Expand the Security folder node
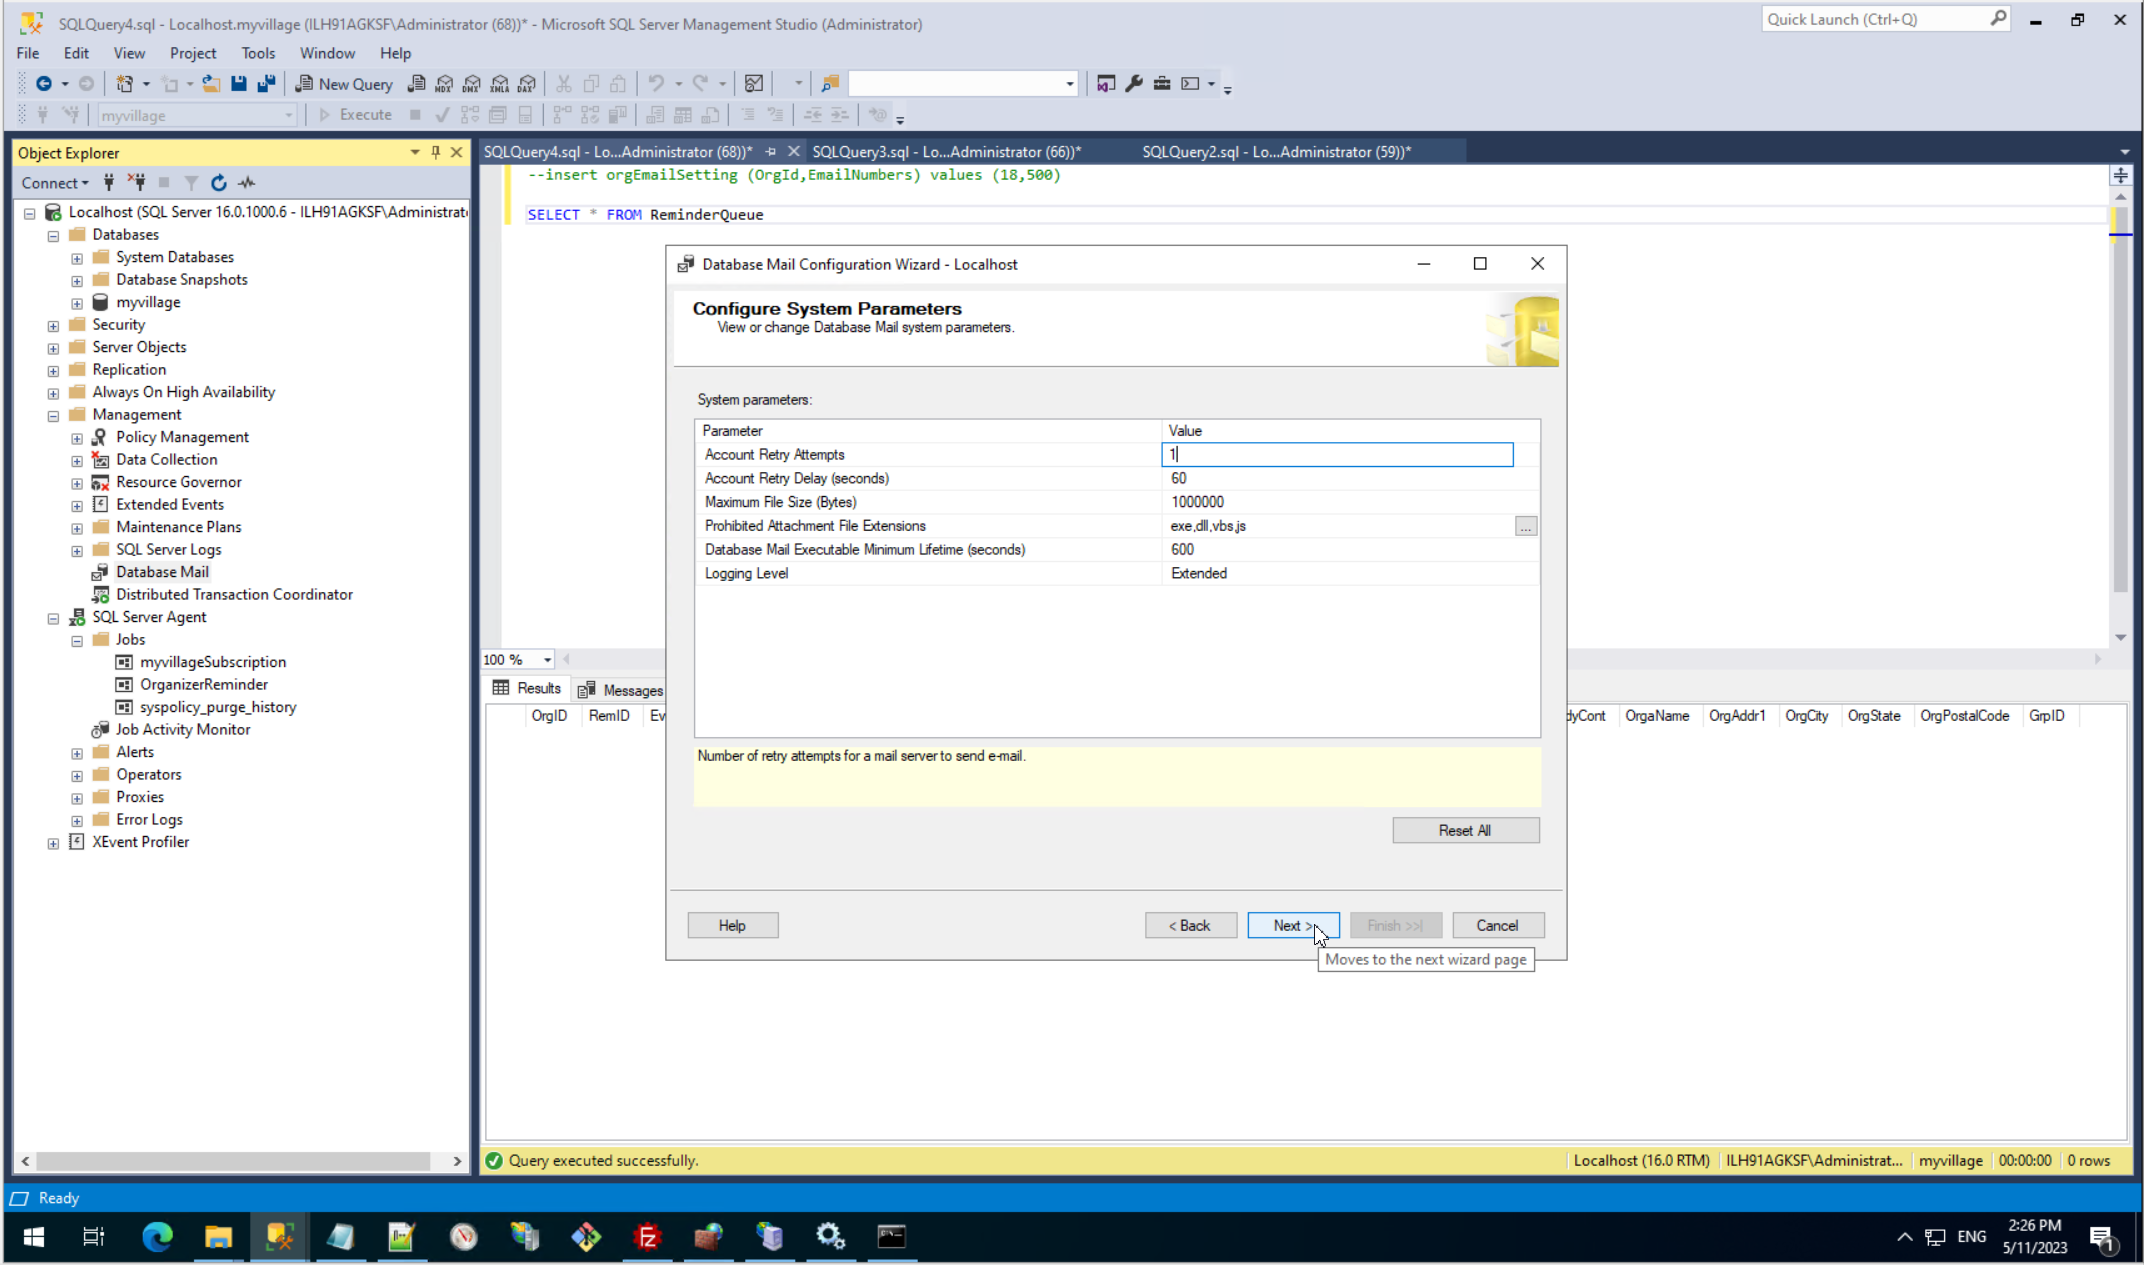2144x1265 pixels. 53,326
